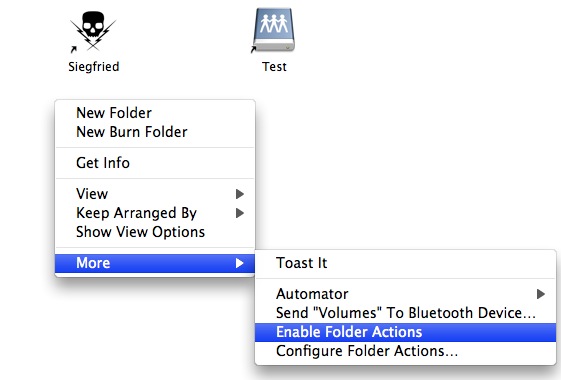Send "Volumes" To Bluetooth Device
561x380 pixels.
(405, 313)
